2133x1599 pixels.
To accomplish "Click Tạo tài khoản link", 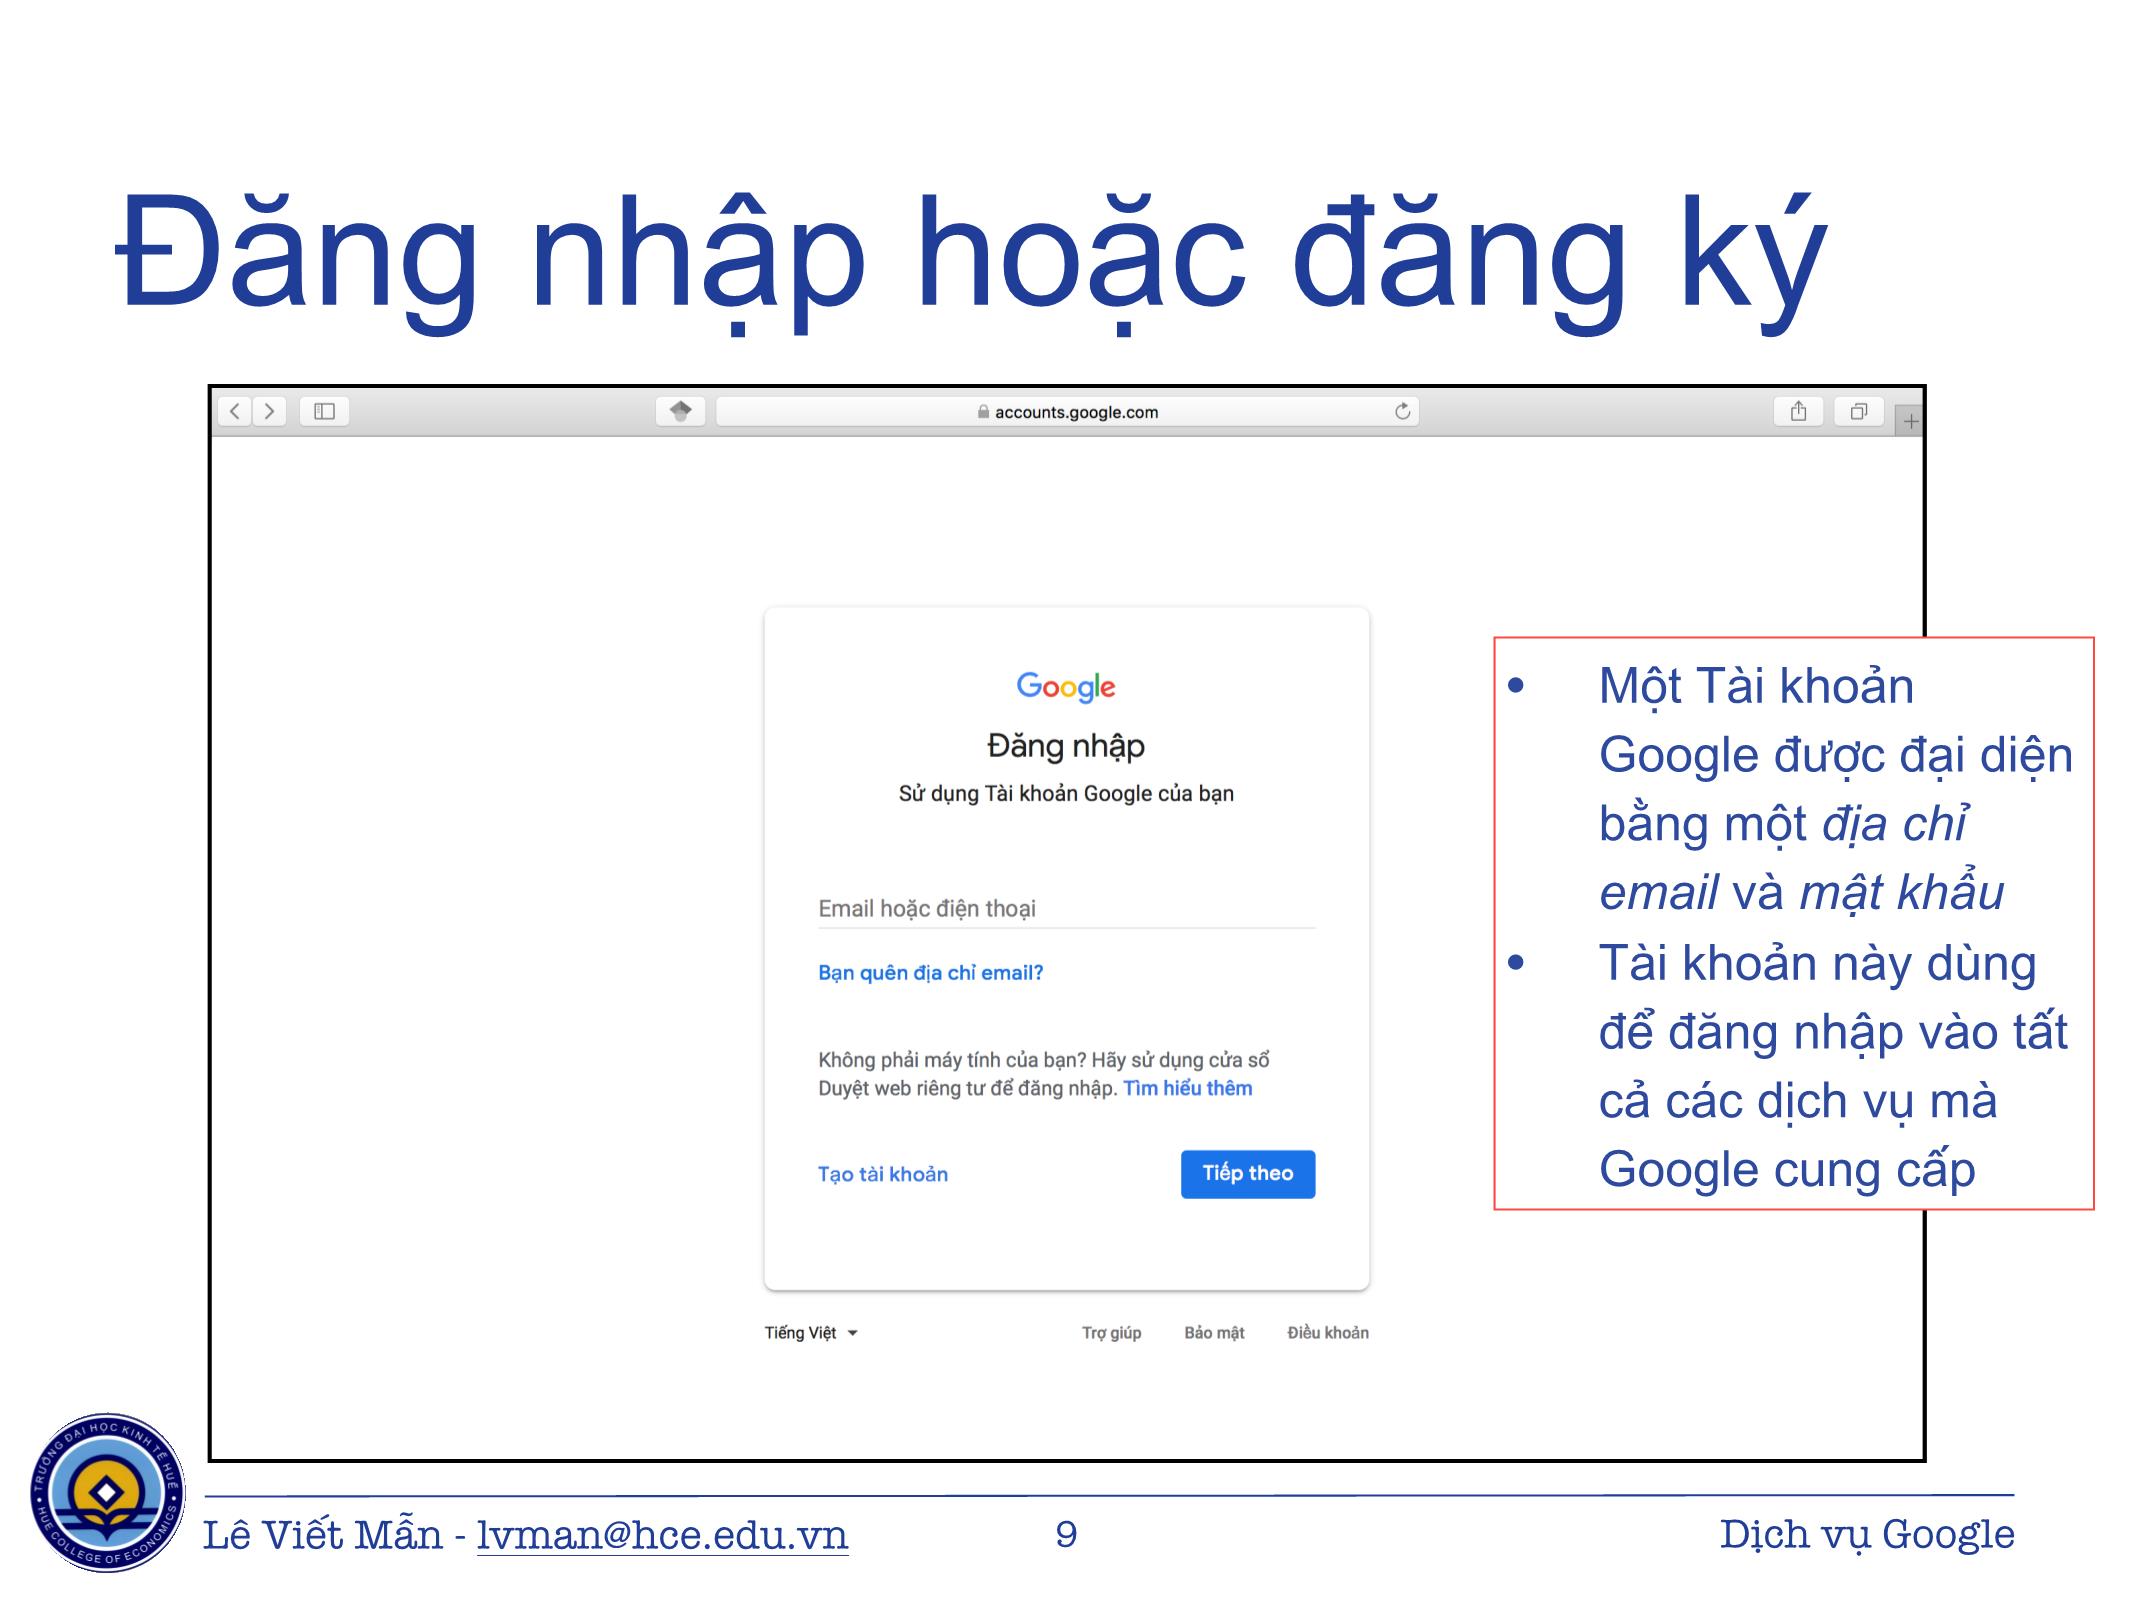I will tap(883, 1174).
